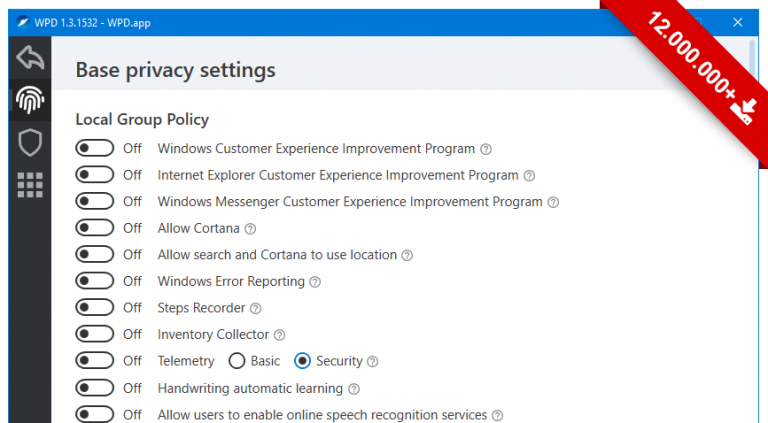This screenshot has height=423, width=768.
Task: Open the shield blocker section icon
Action: (30, 142)
